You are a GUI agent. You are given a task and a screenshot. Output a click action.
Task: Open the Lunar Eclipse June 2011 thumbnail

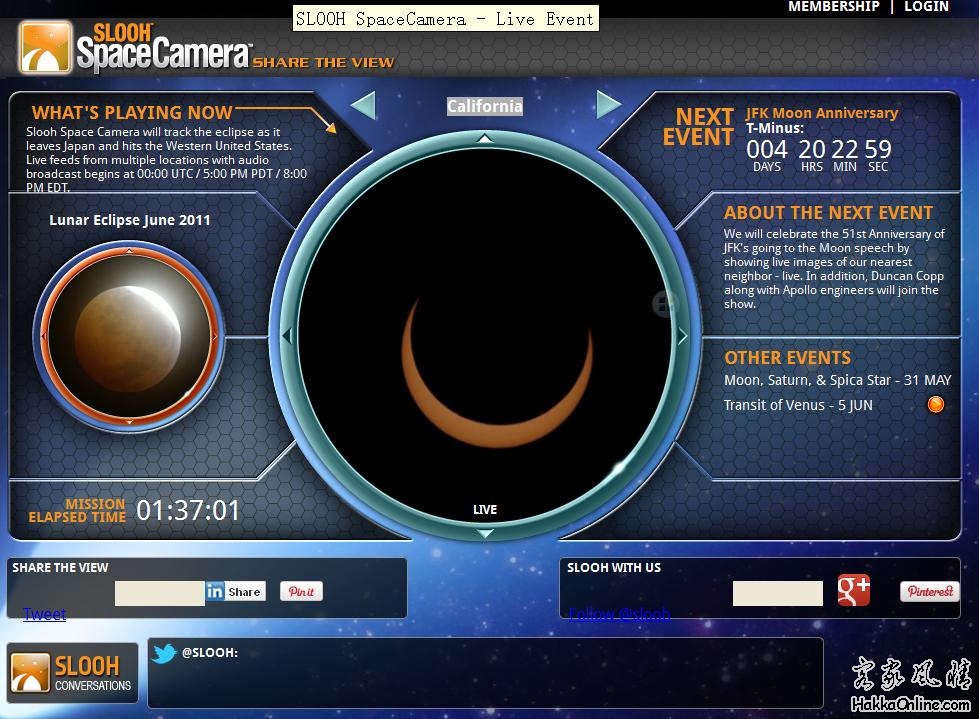tap(129, 337)
